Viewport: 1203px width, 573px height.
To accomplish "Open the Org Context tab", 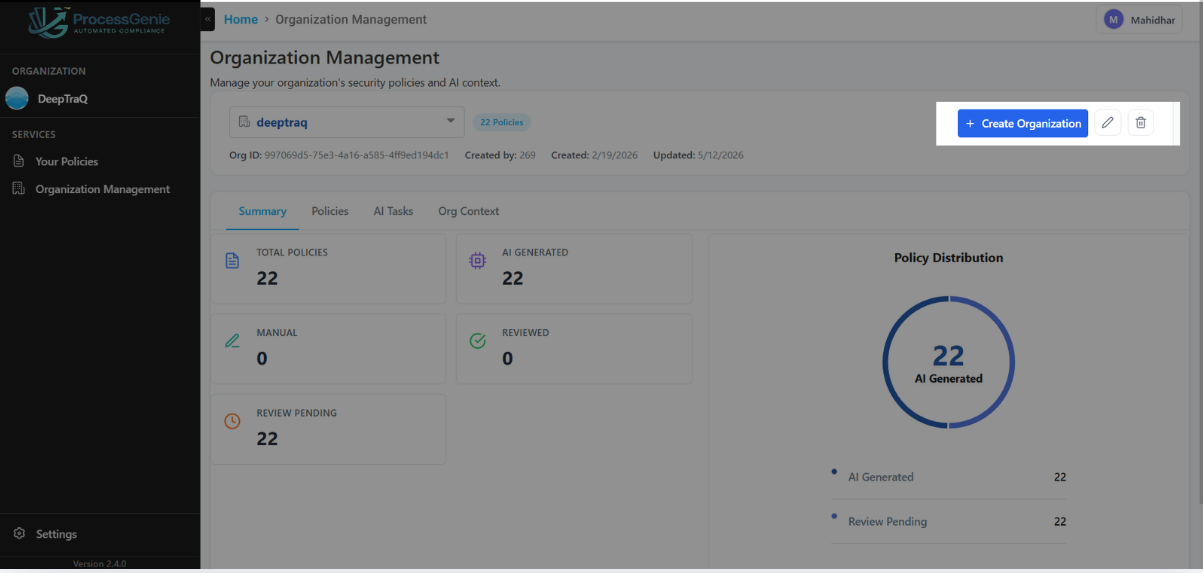I will tap(468, 211).
